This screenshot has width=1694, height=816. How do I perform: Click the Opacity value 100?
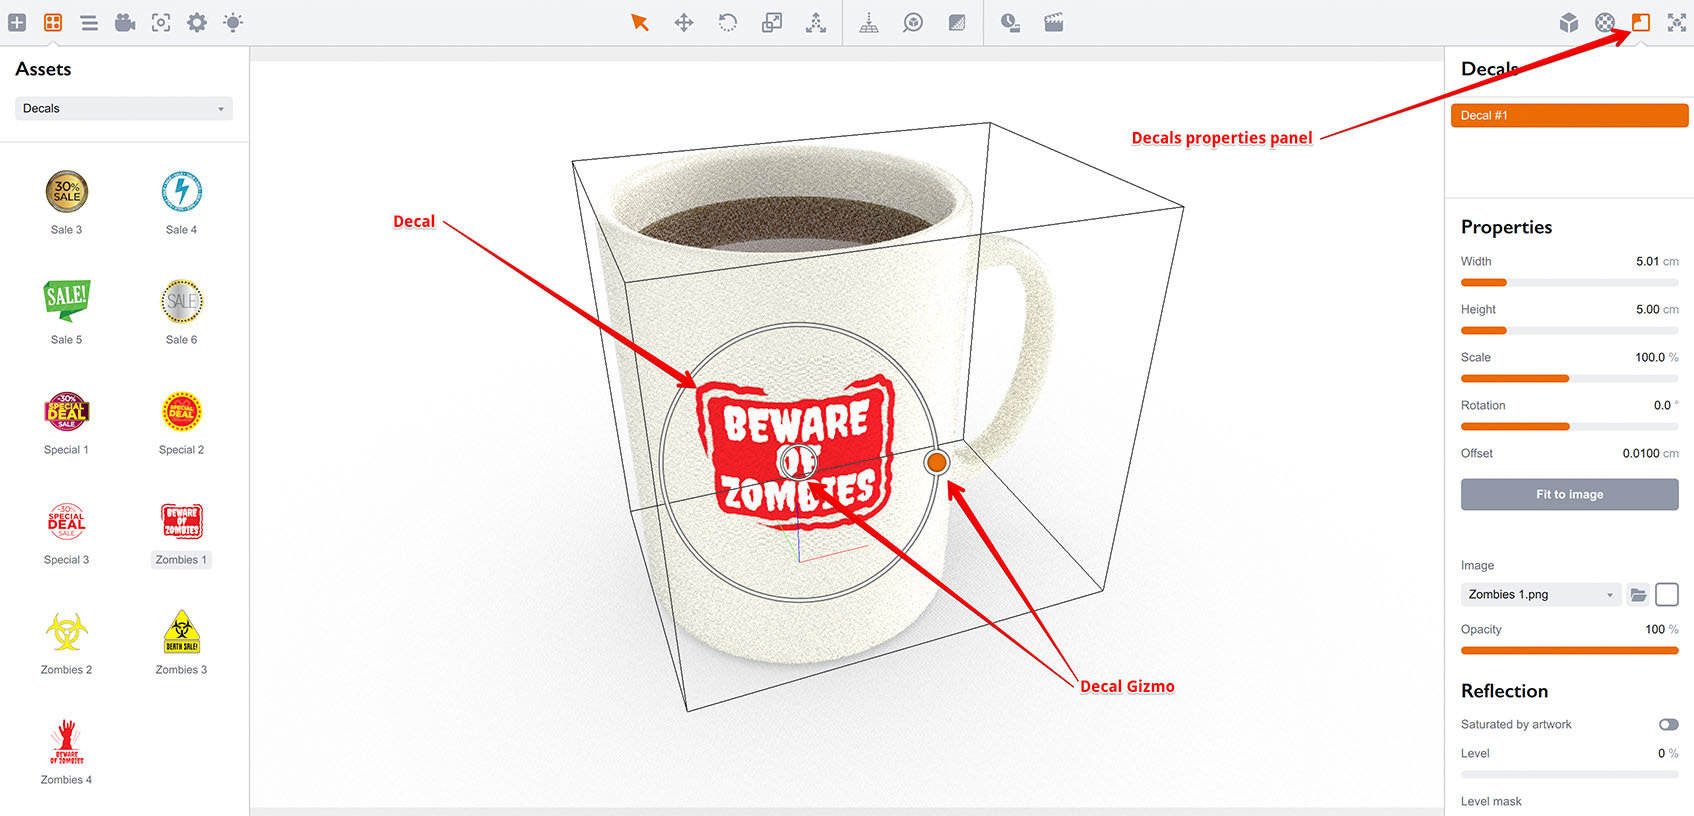click(x=1655, y=630)
